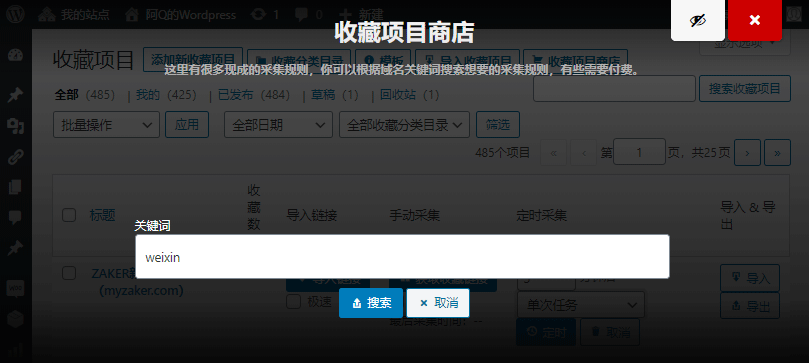Click the 添加新收藏项目 button
809x363 pixels.
tap(193, 60)
